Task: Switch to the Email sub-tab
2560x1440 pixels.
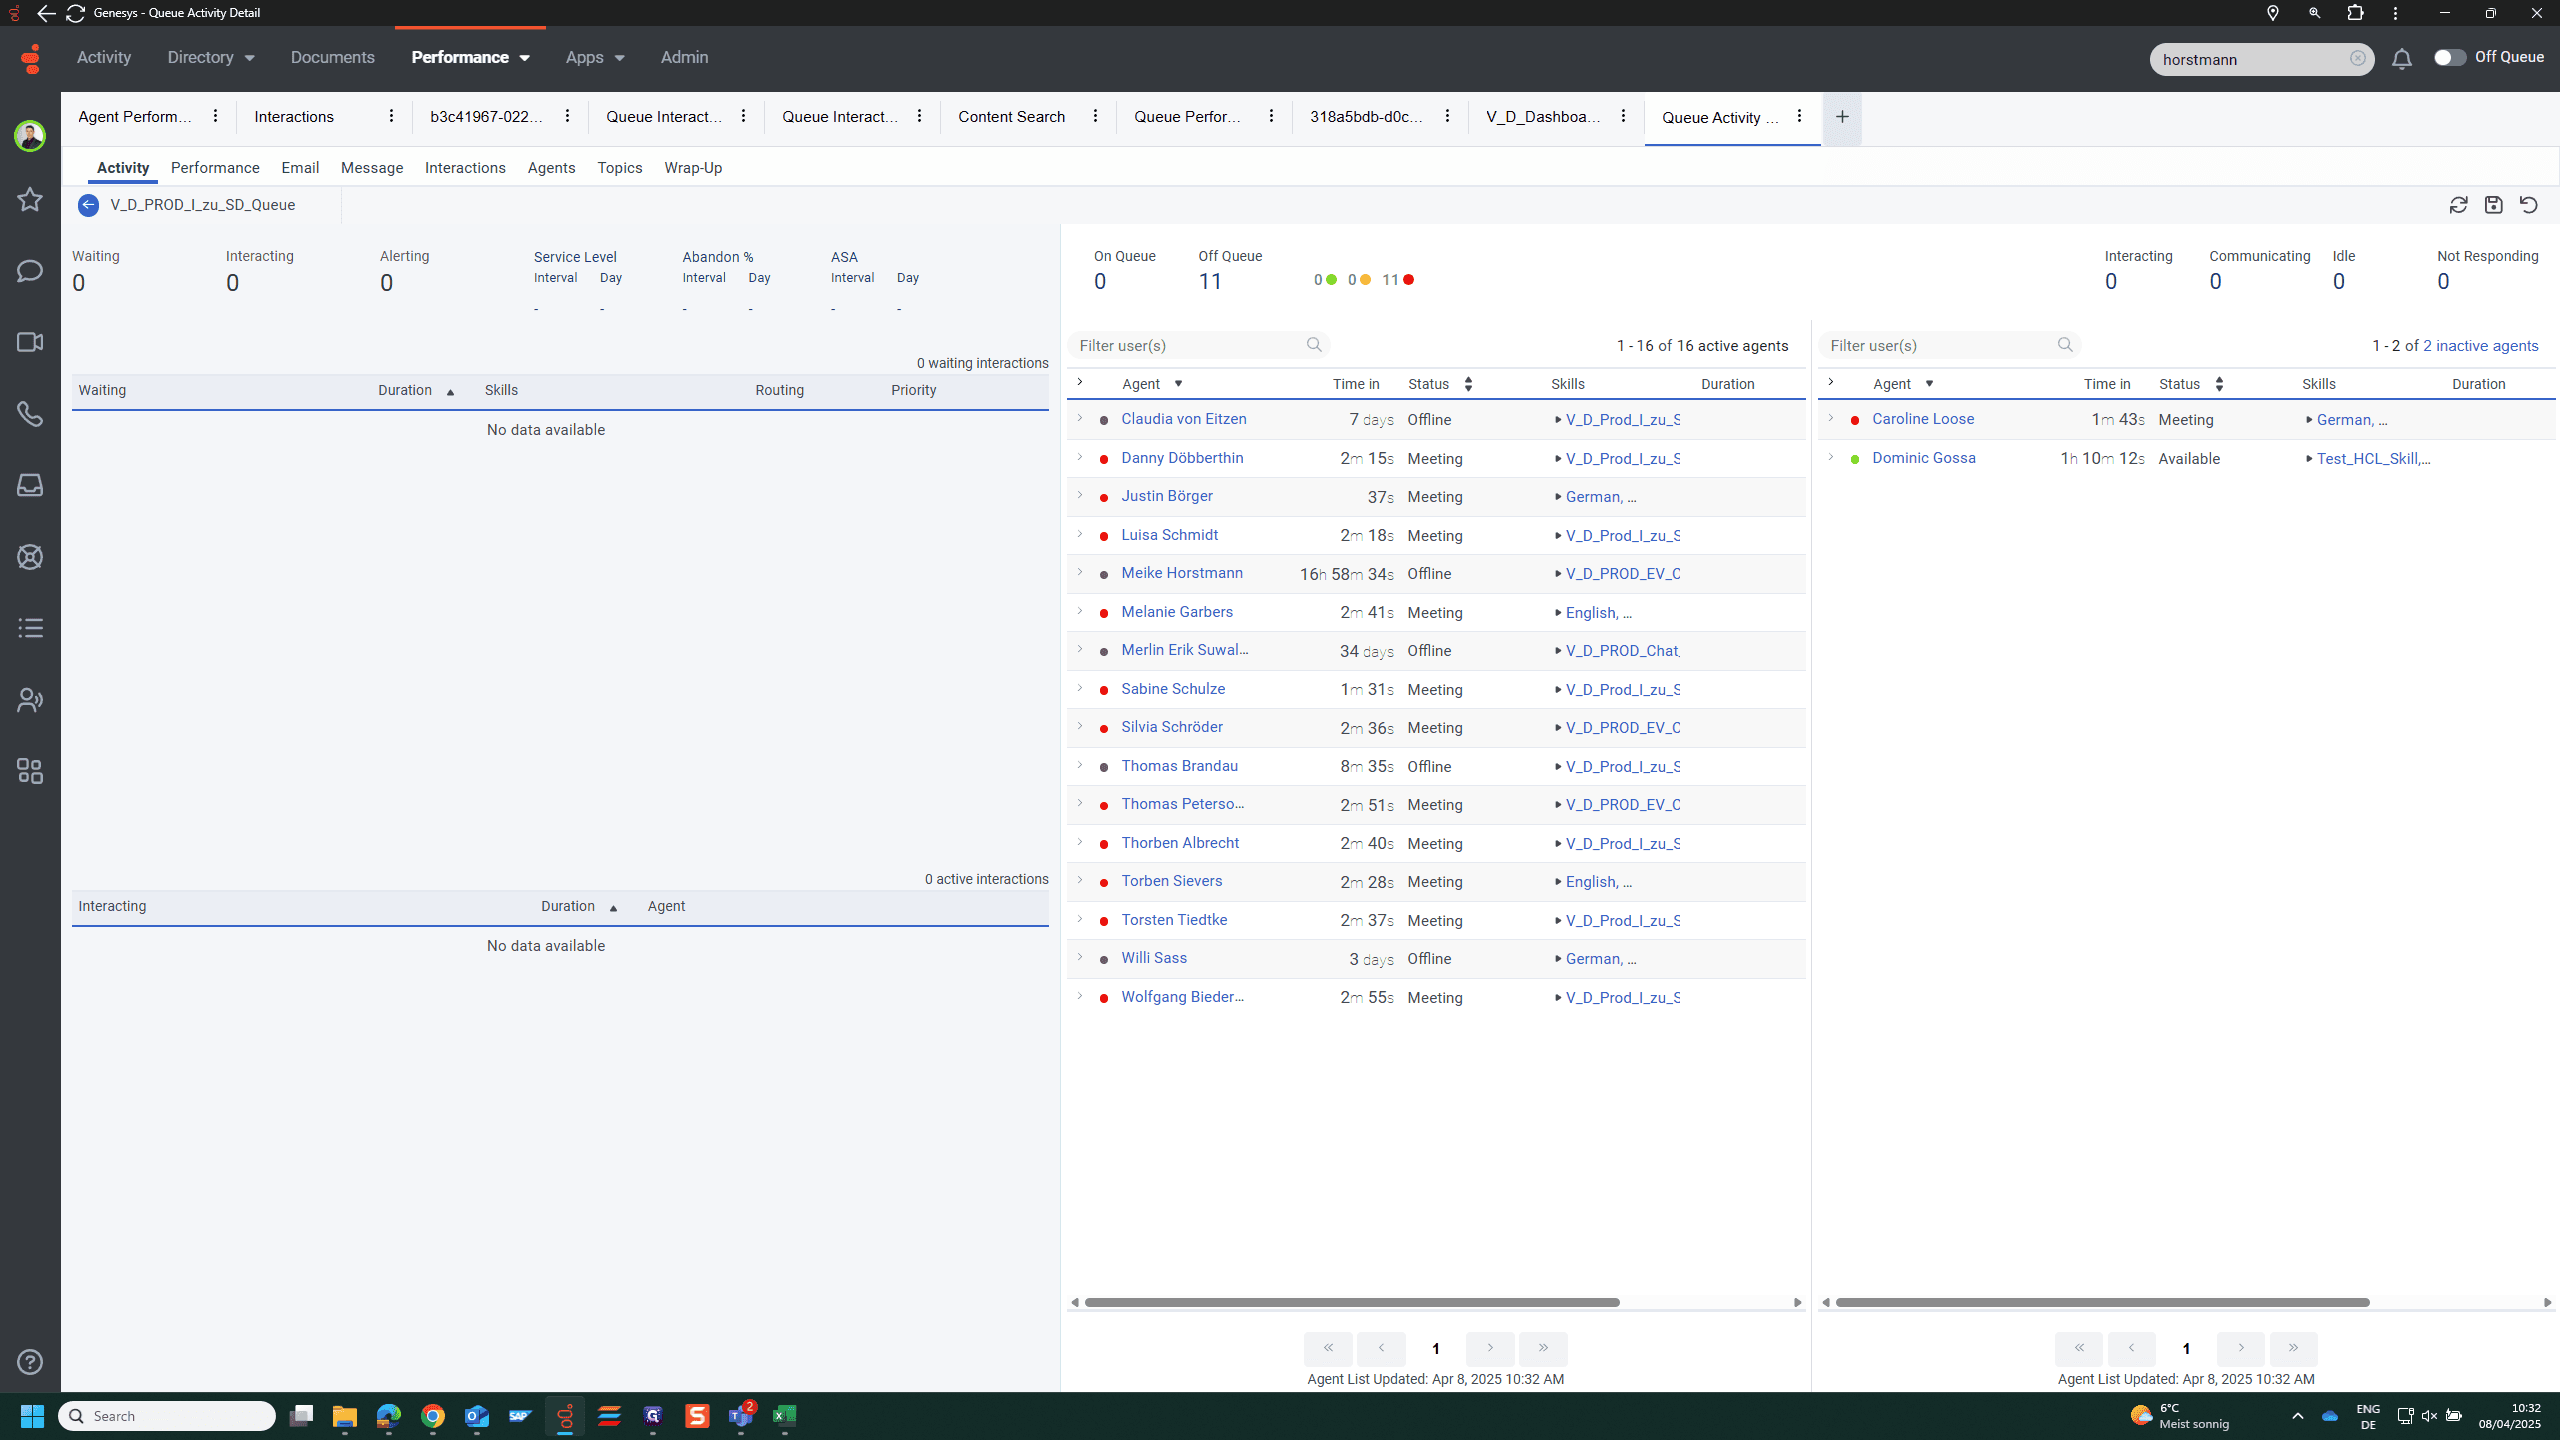Action: coord(300,168)
